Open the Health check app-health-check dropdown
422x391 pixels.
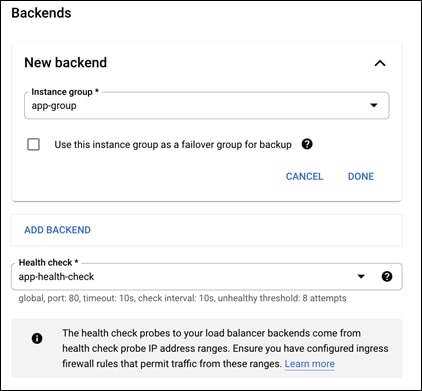[x=206, y=276]
